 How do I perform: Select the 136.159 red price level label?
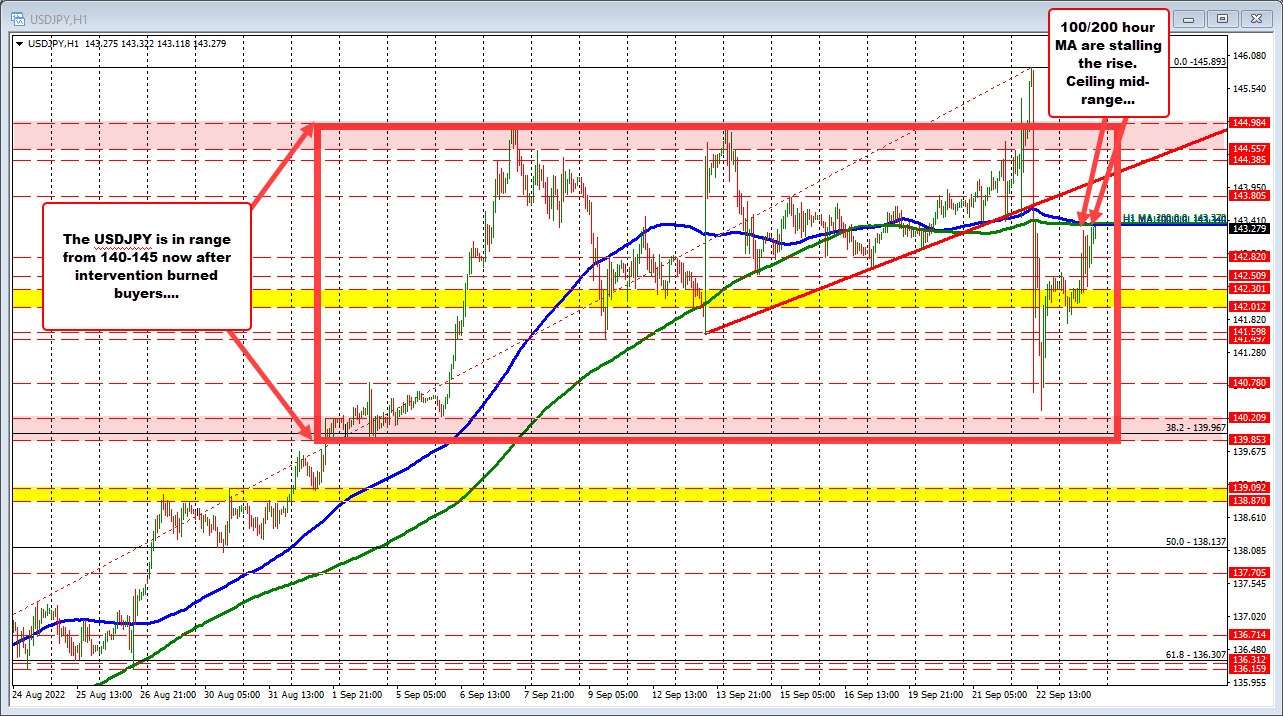1249,668
